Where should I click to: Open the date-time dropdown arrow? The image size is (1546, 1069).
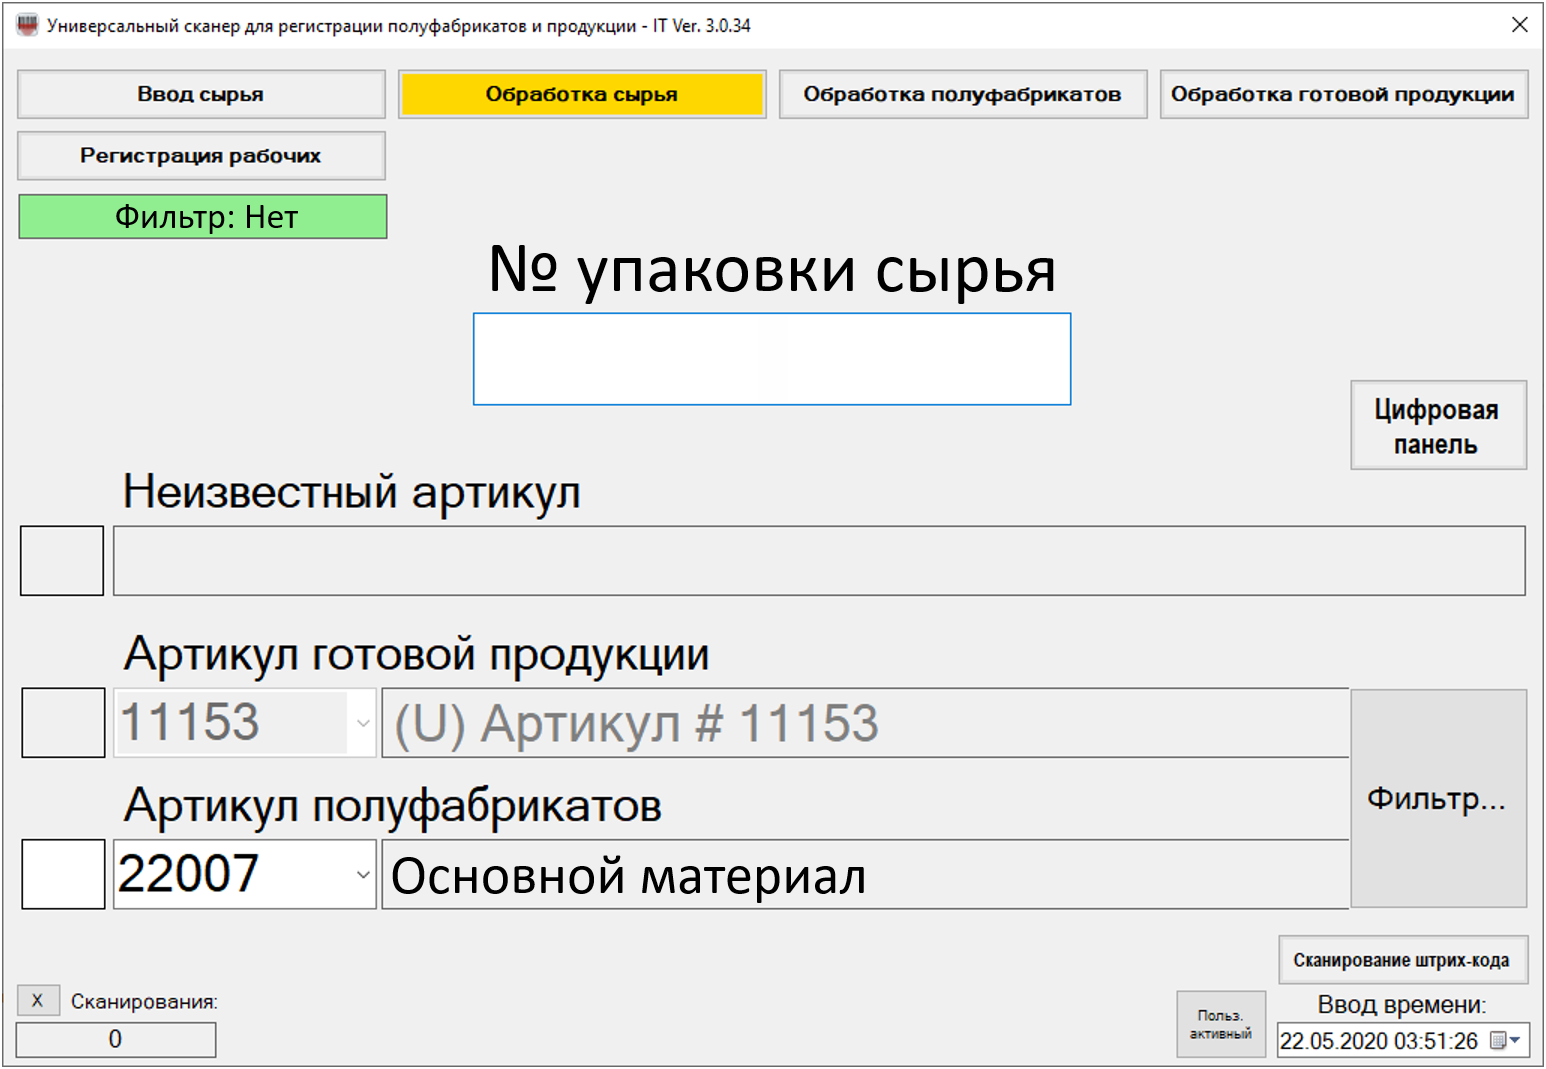(x=1516, y=1041)
